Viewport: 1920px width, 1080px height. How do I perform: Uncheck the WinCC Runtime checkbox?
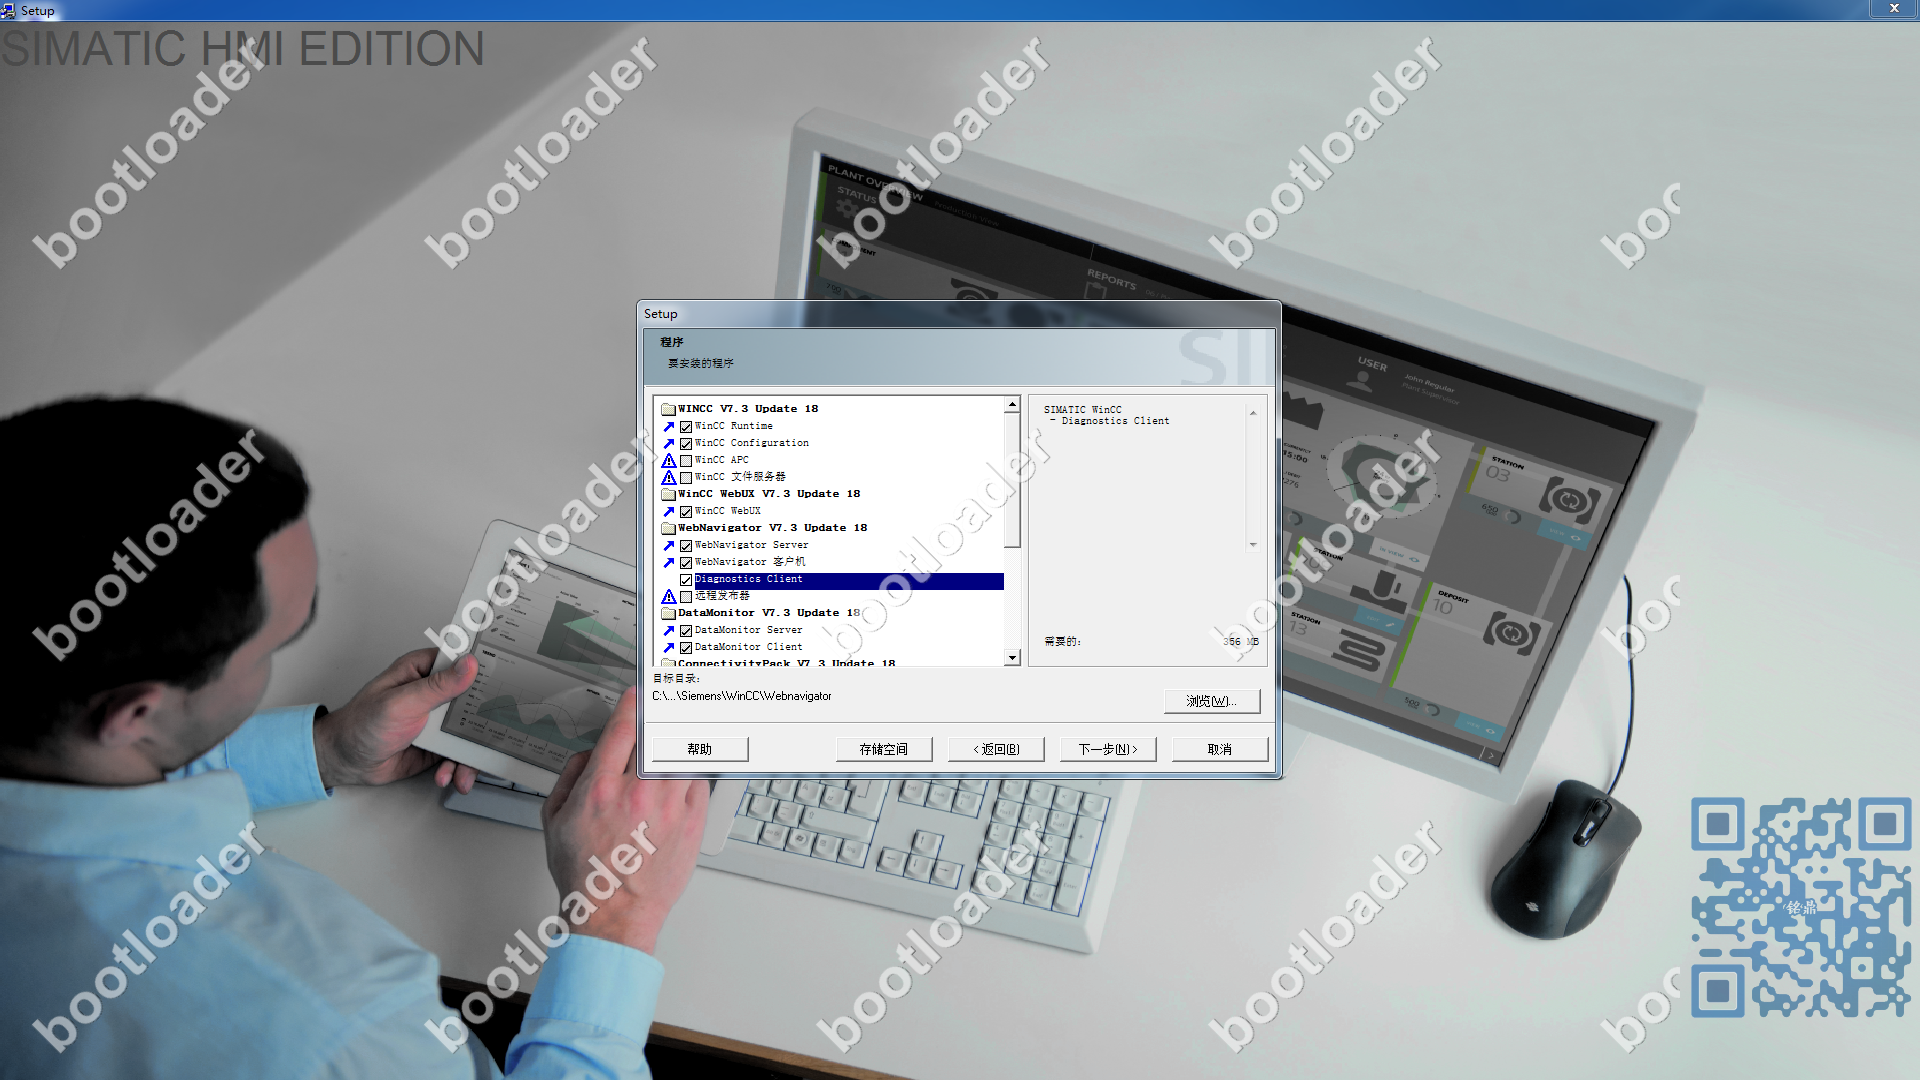click(x=686, y=427)
